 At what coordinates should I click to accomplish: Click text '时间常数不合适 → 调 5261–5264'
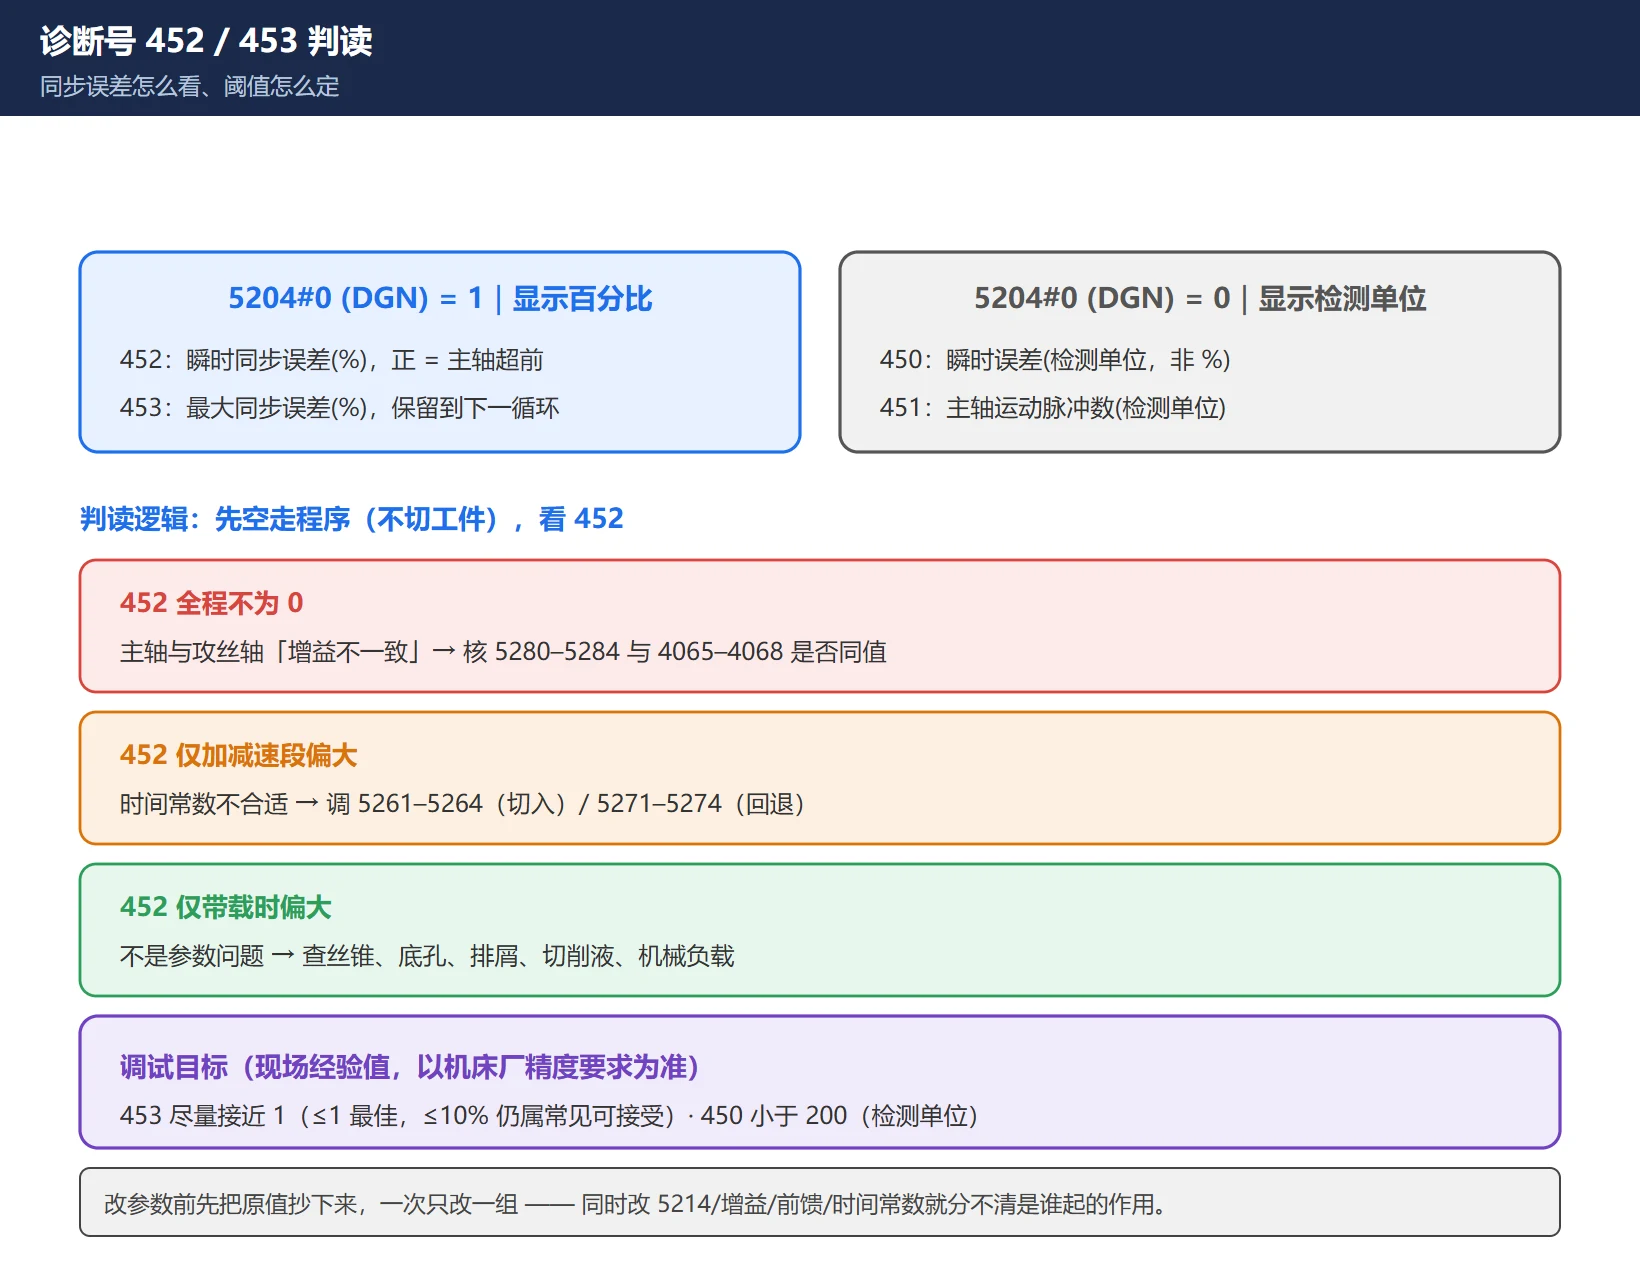pyautogui.click(x=464, y=804)
